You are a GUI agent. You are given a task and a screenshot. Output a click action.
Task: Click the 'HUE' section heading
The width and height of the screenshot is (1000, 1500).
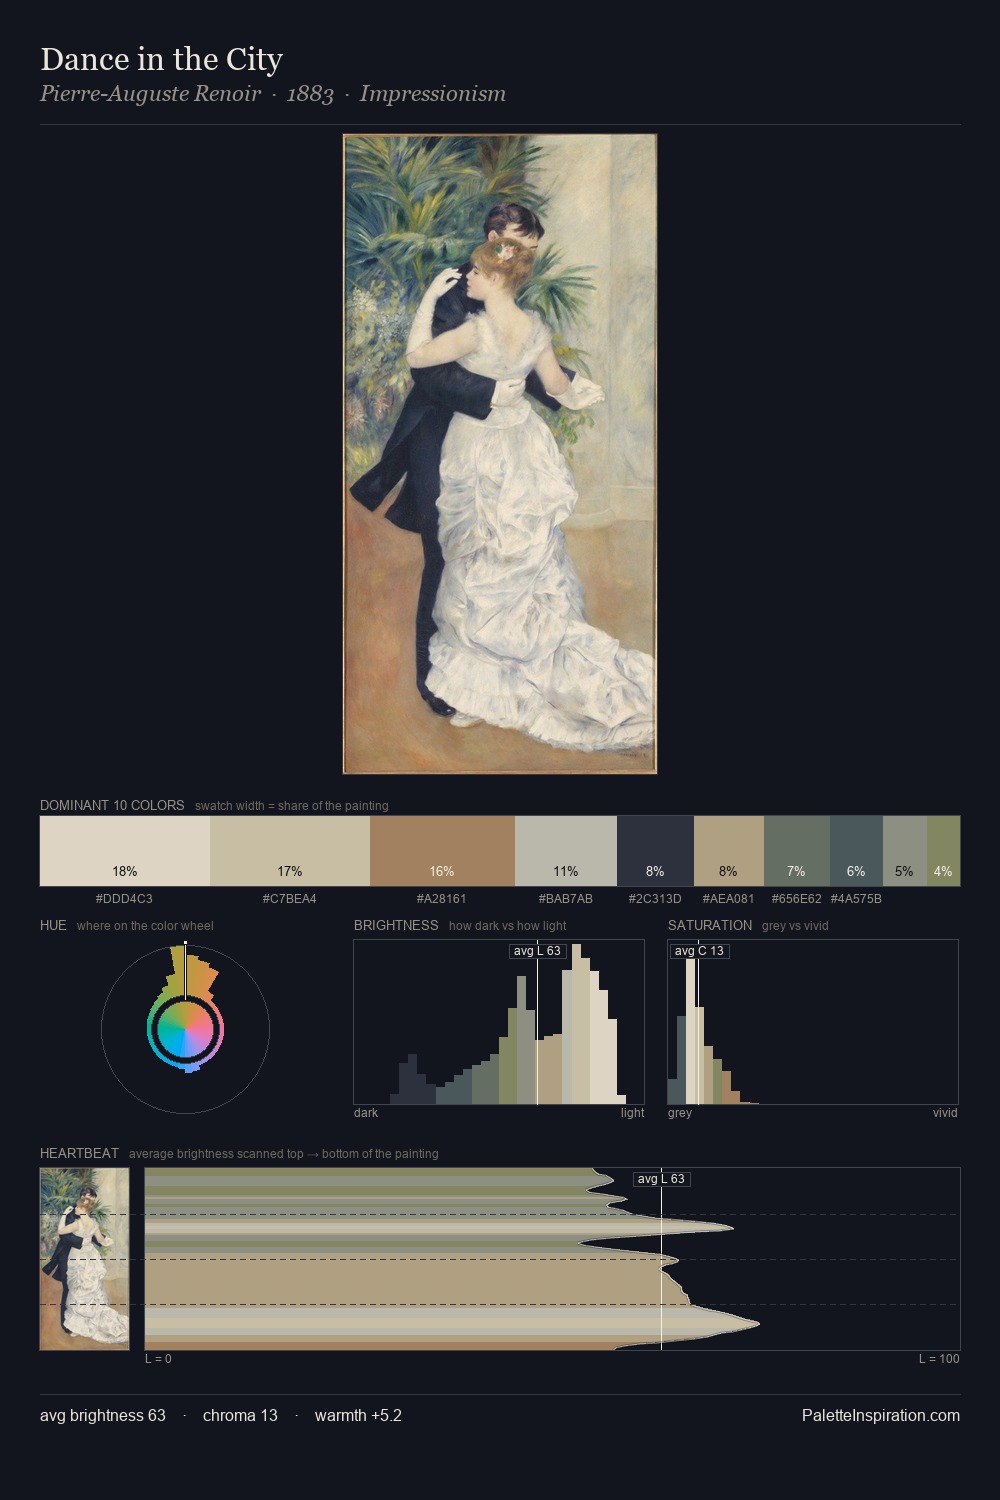tap(53, 925)
